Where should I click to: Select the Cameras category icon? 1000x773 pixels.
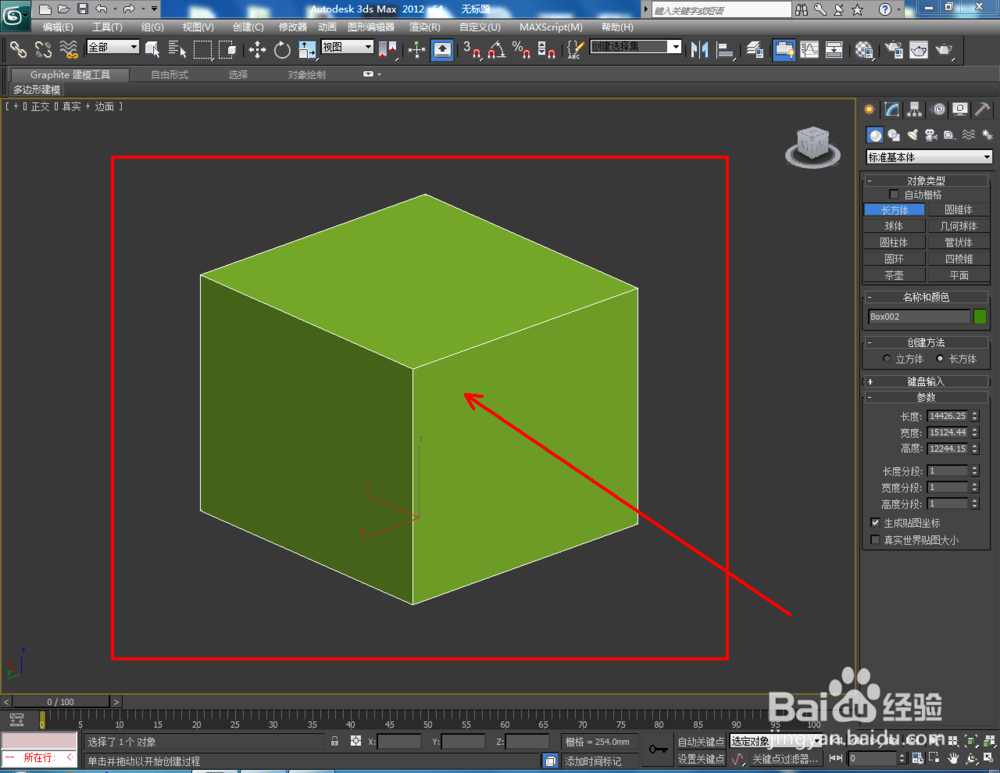[931, 135]
